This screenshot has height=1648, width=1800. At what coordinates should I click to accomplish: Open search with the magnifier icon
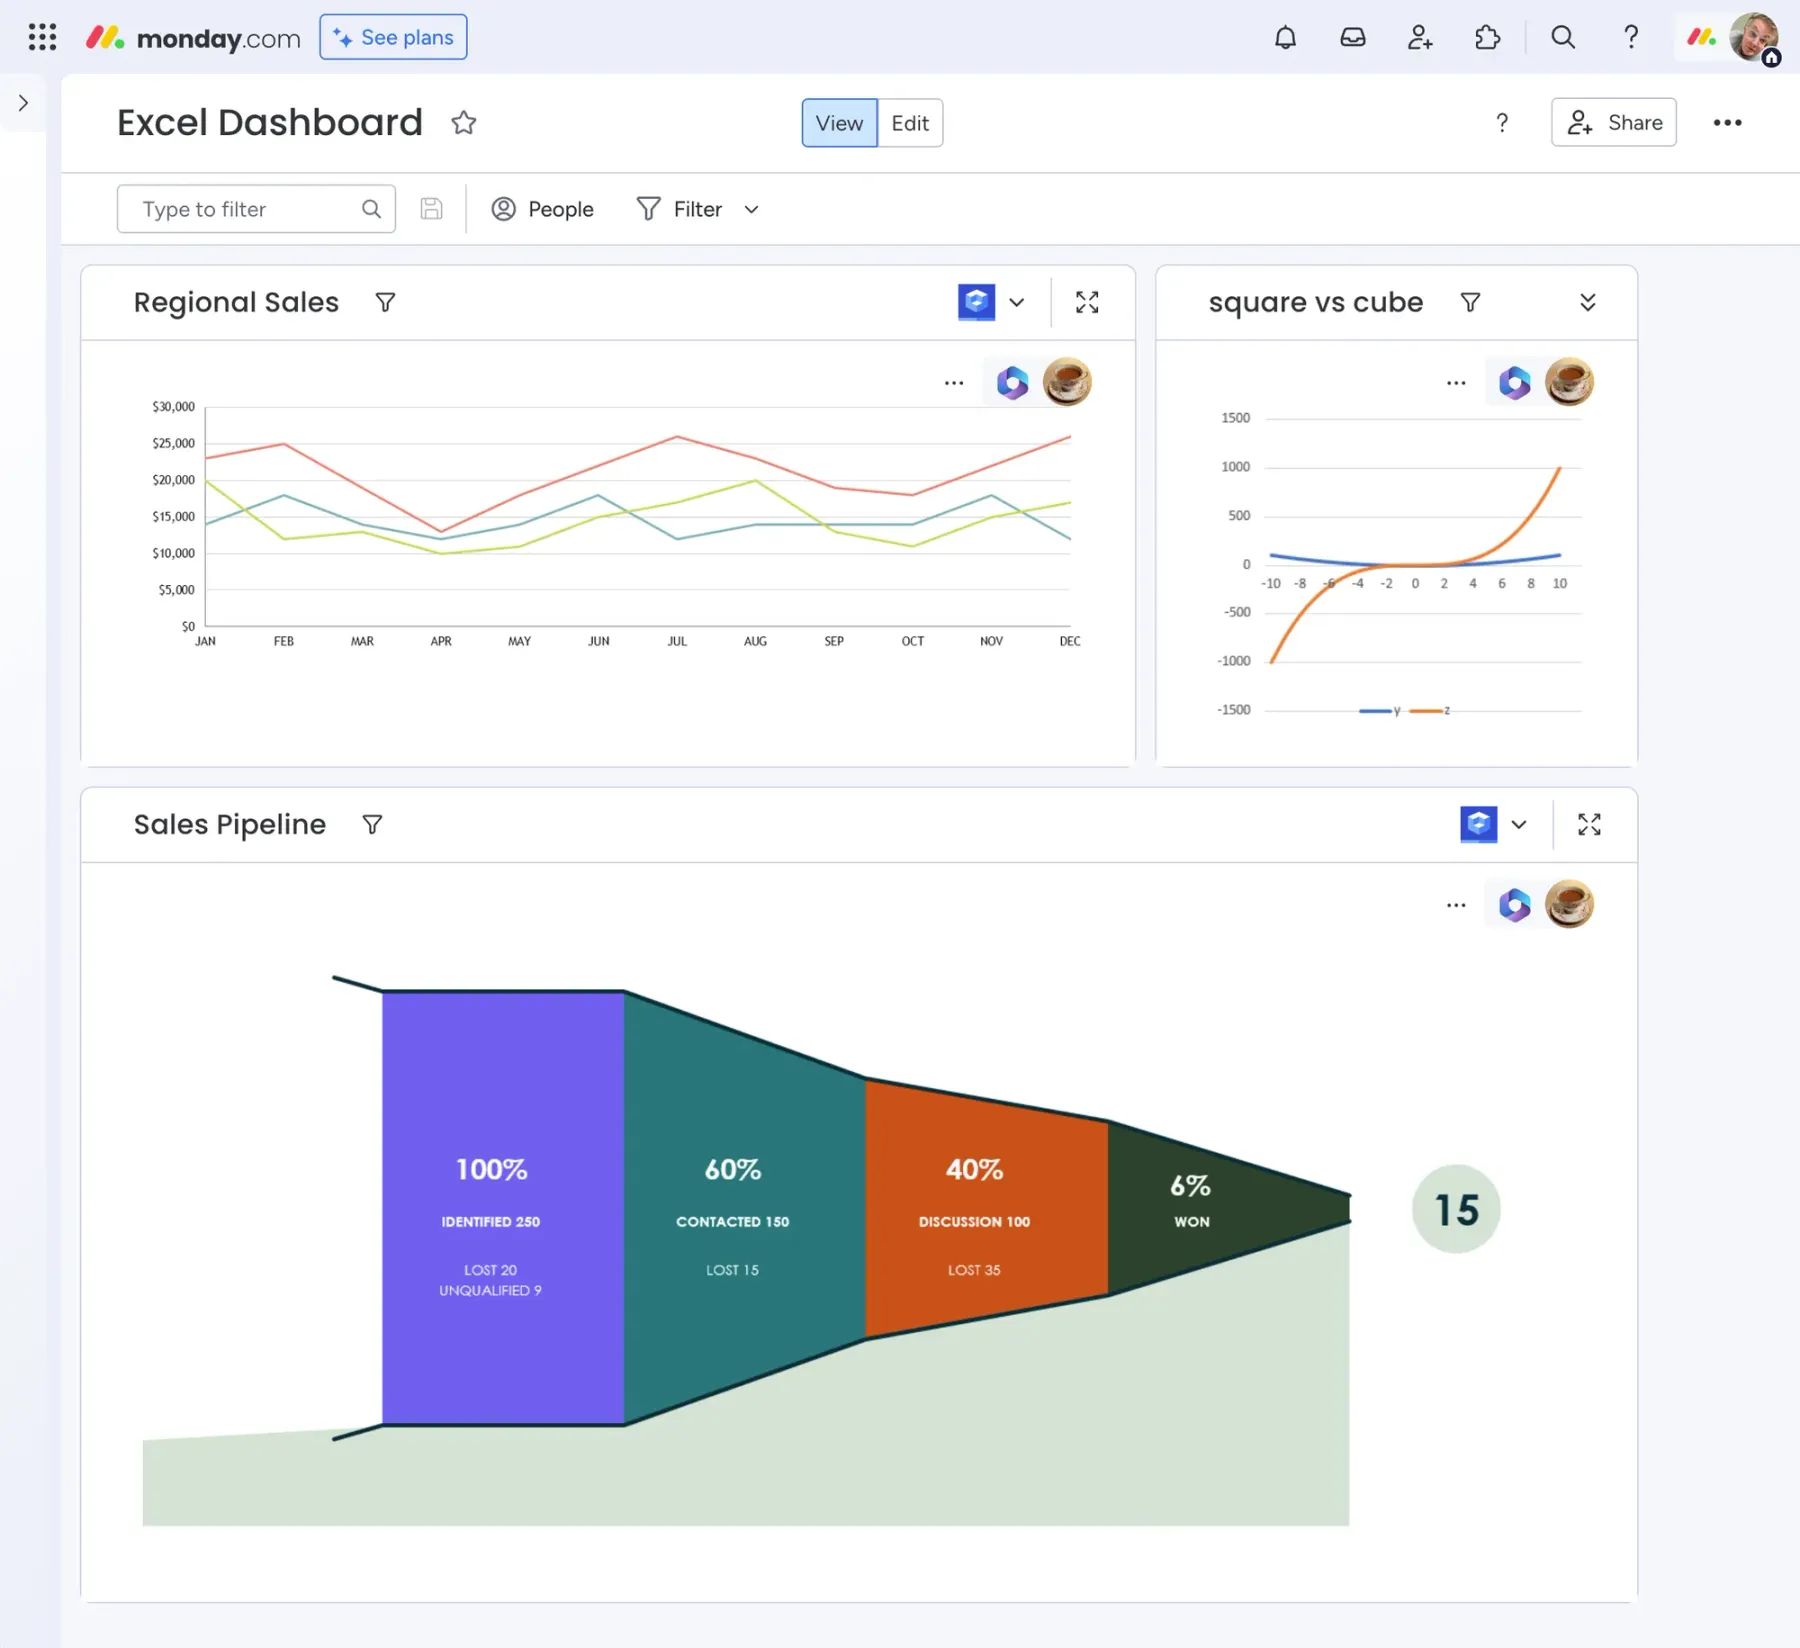click(x=1564, y=37)
